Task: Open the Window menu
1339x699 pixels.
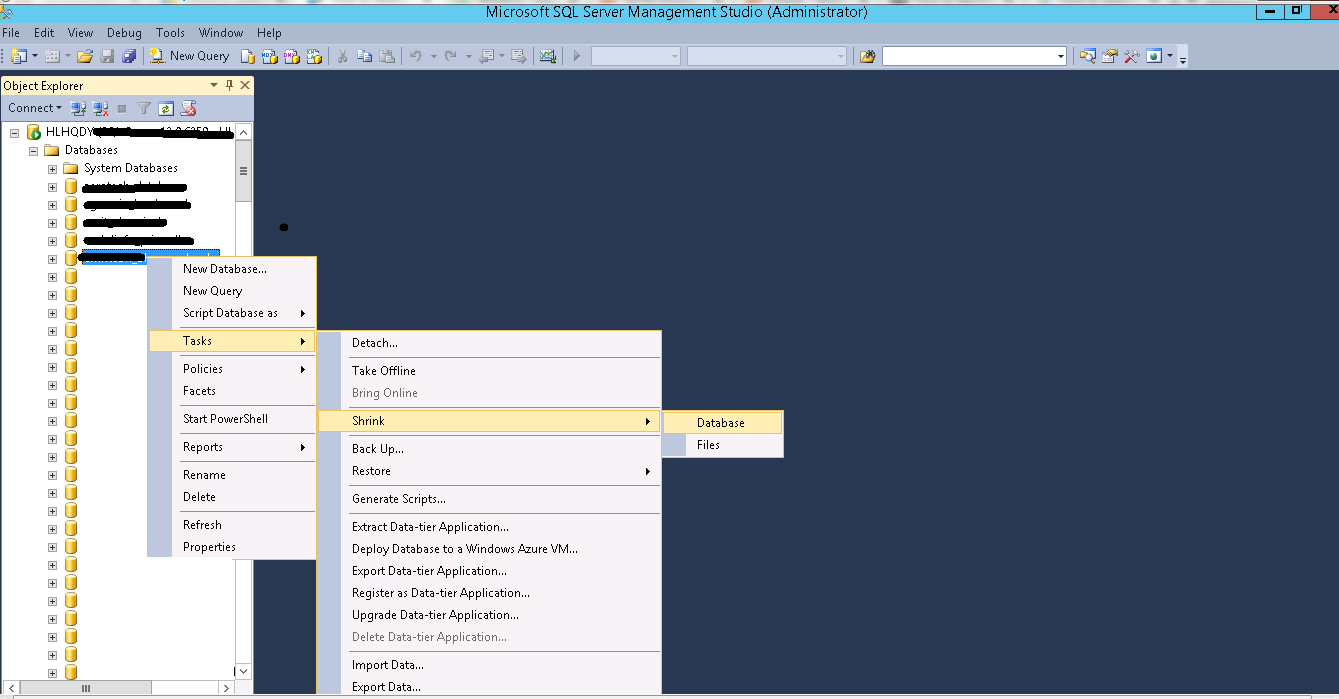Action: [x=221, y=33]
